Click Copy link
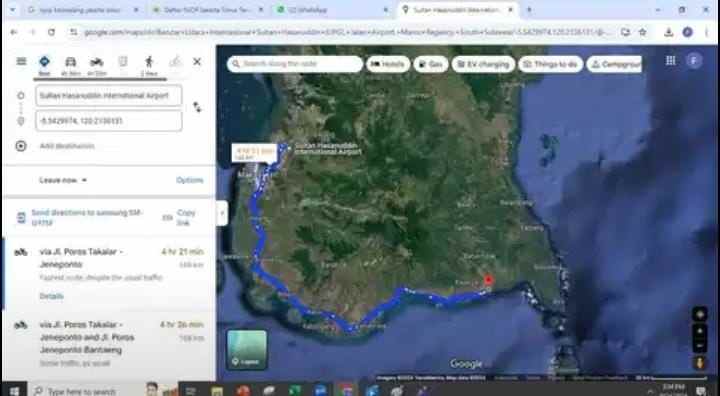 coord(186,218)
